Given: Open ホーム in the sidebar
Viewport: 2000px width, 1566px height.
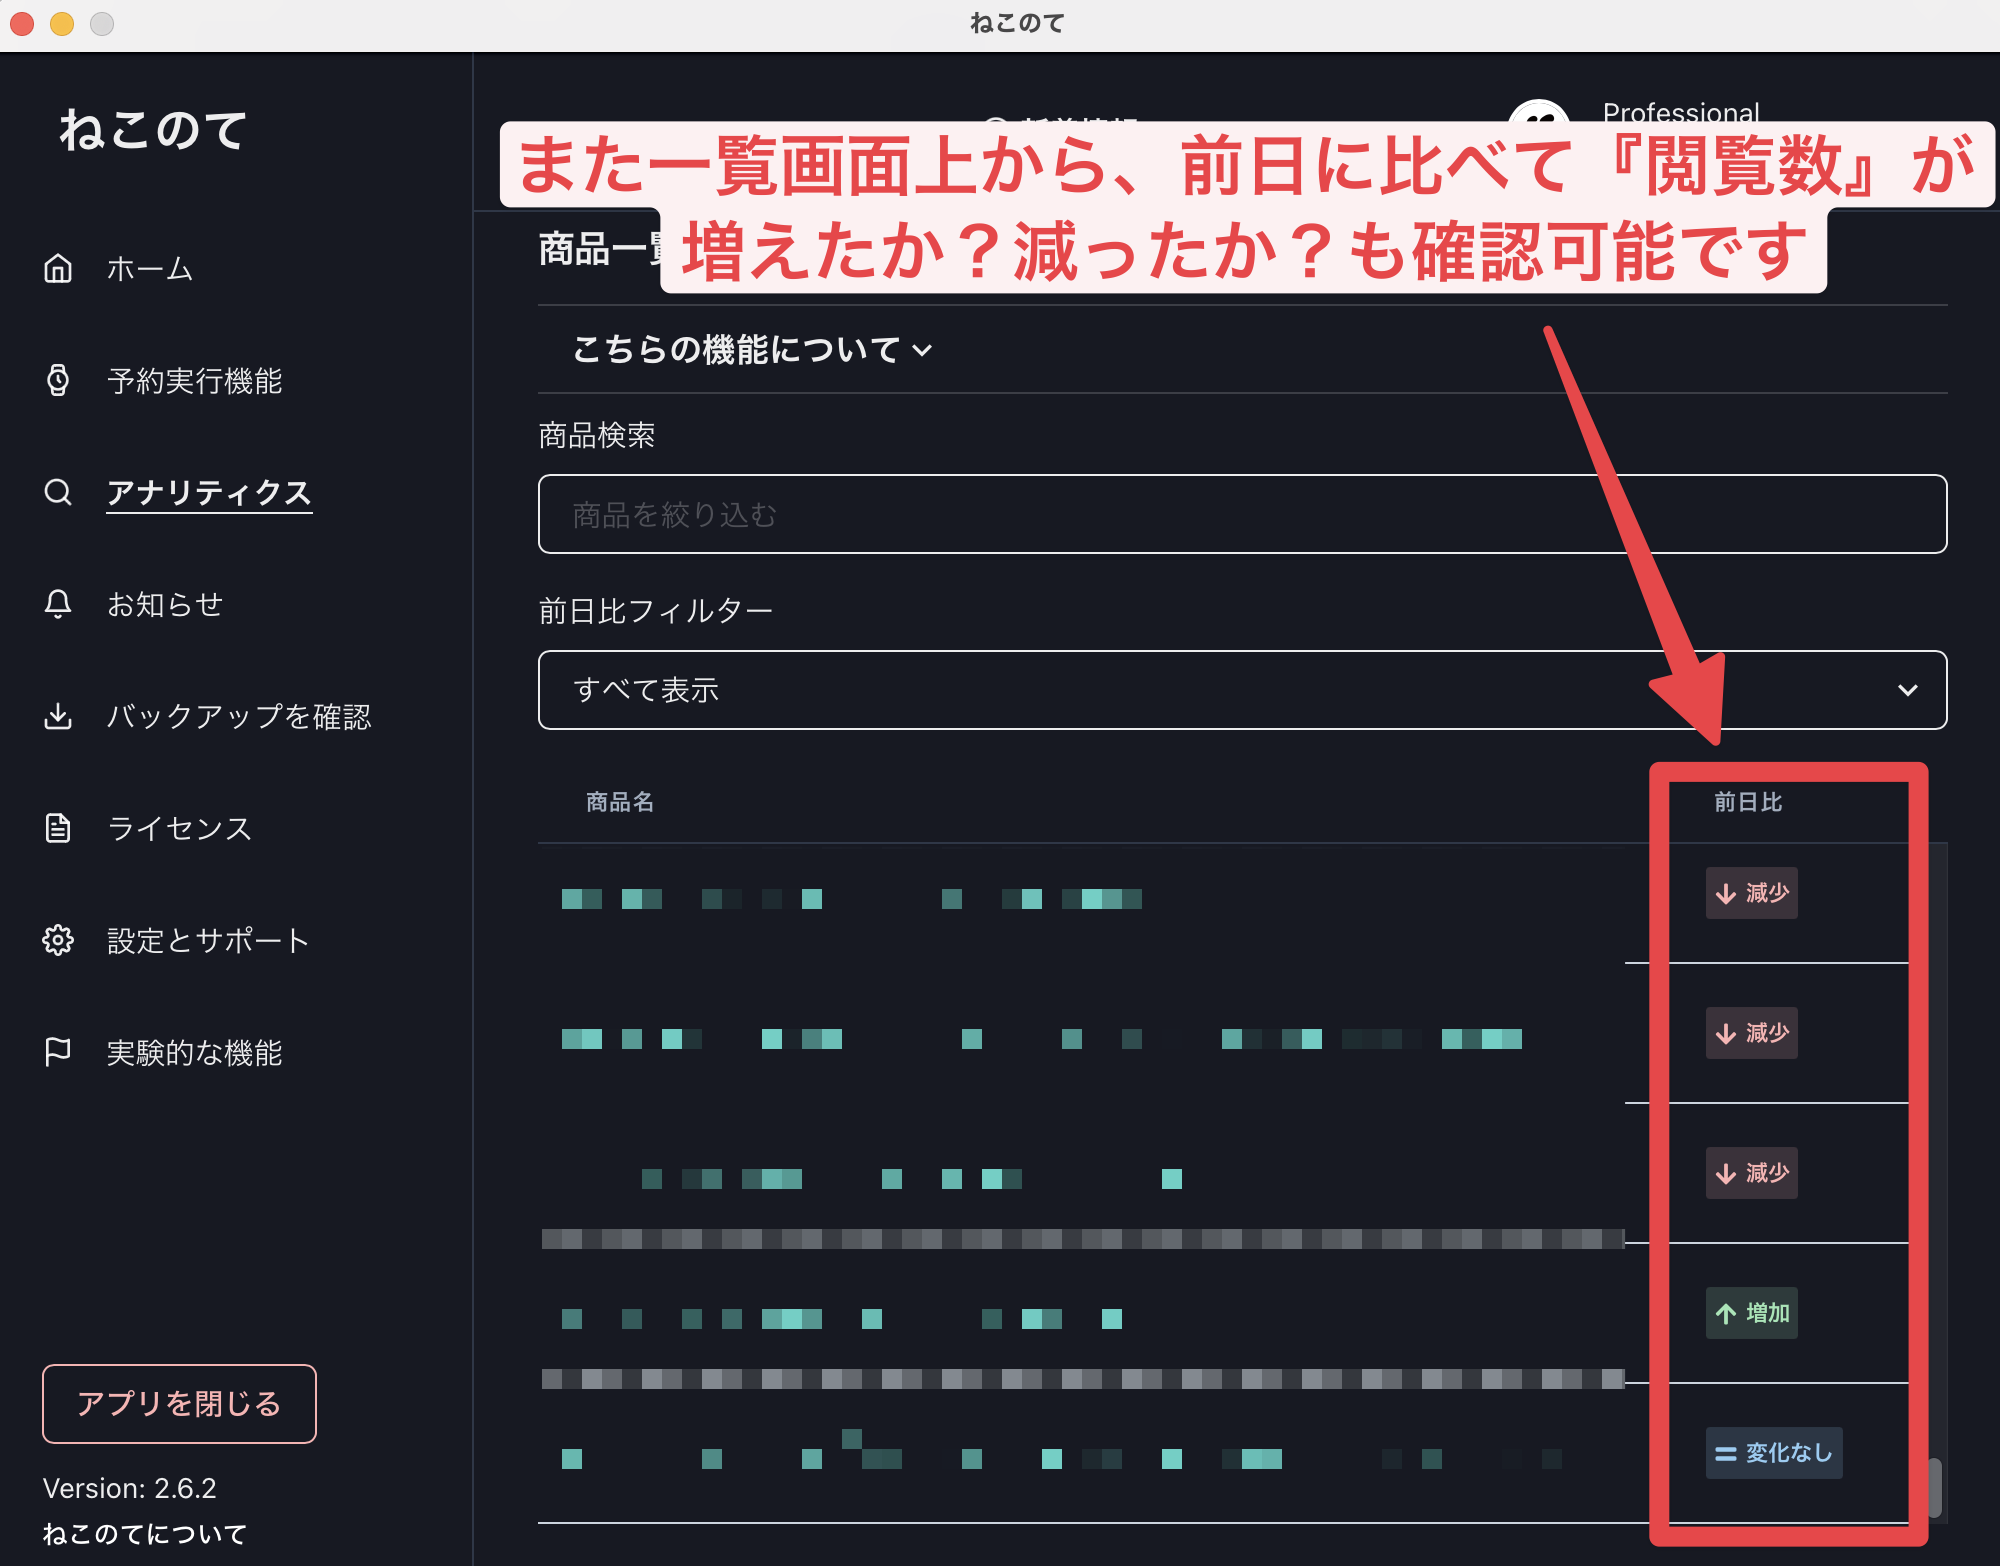Looking at the screenshot, I should click(x=150, y=268).
